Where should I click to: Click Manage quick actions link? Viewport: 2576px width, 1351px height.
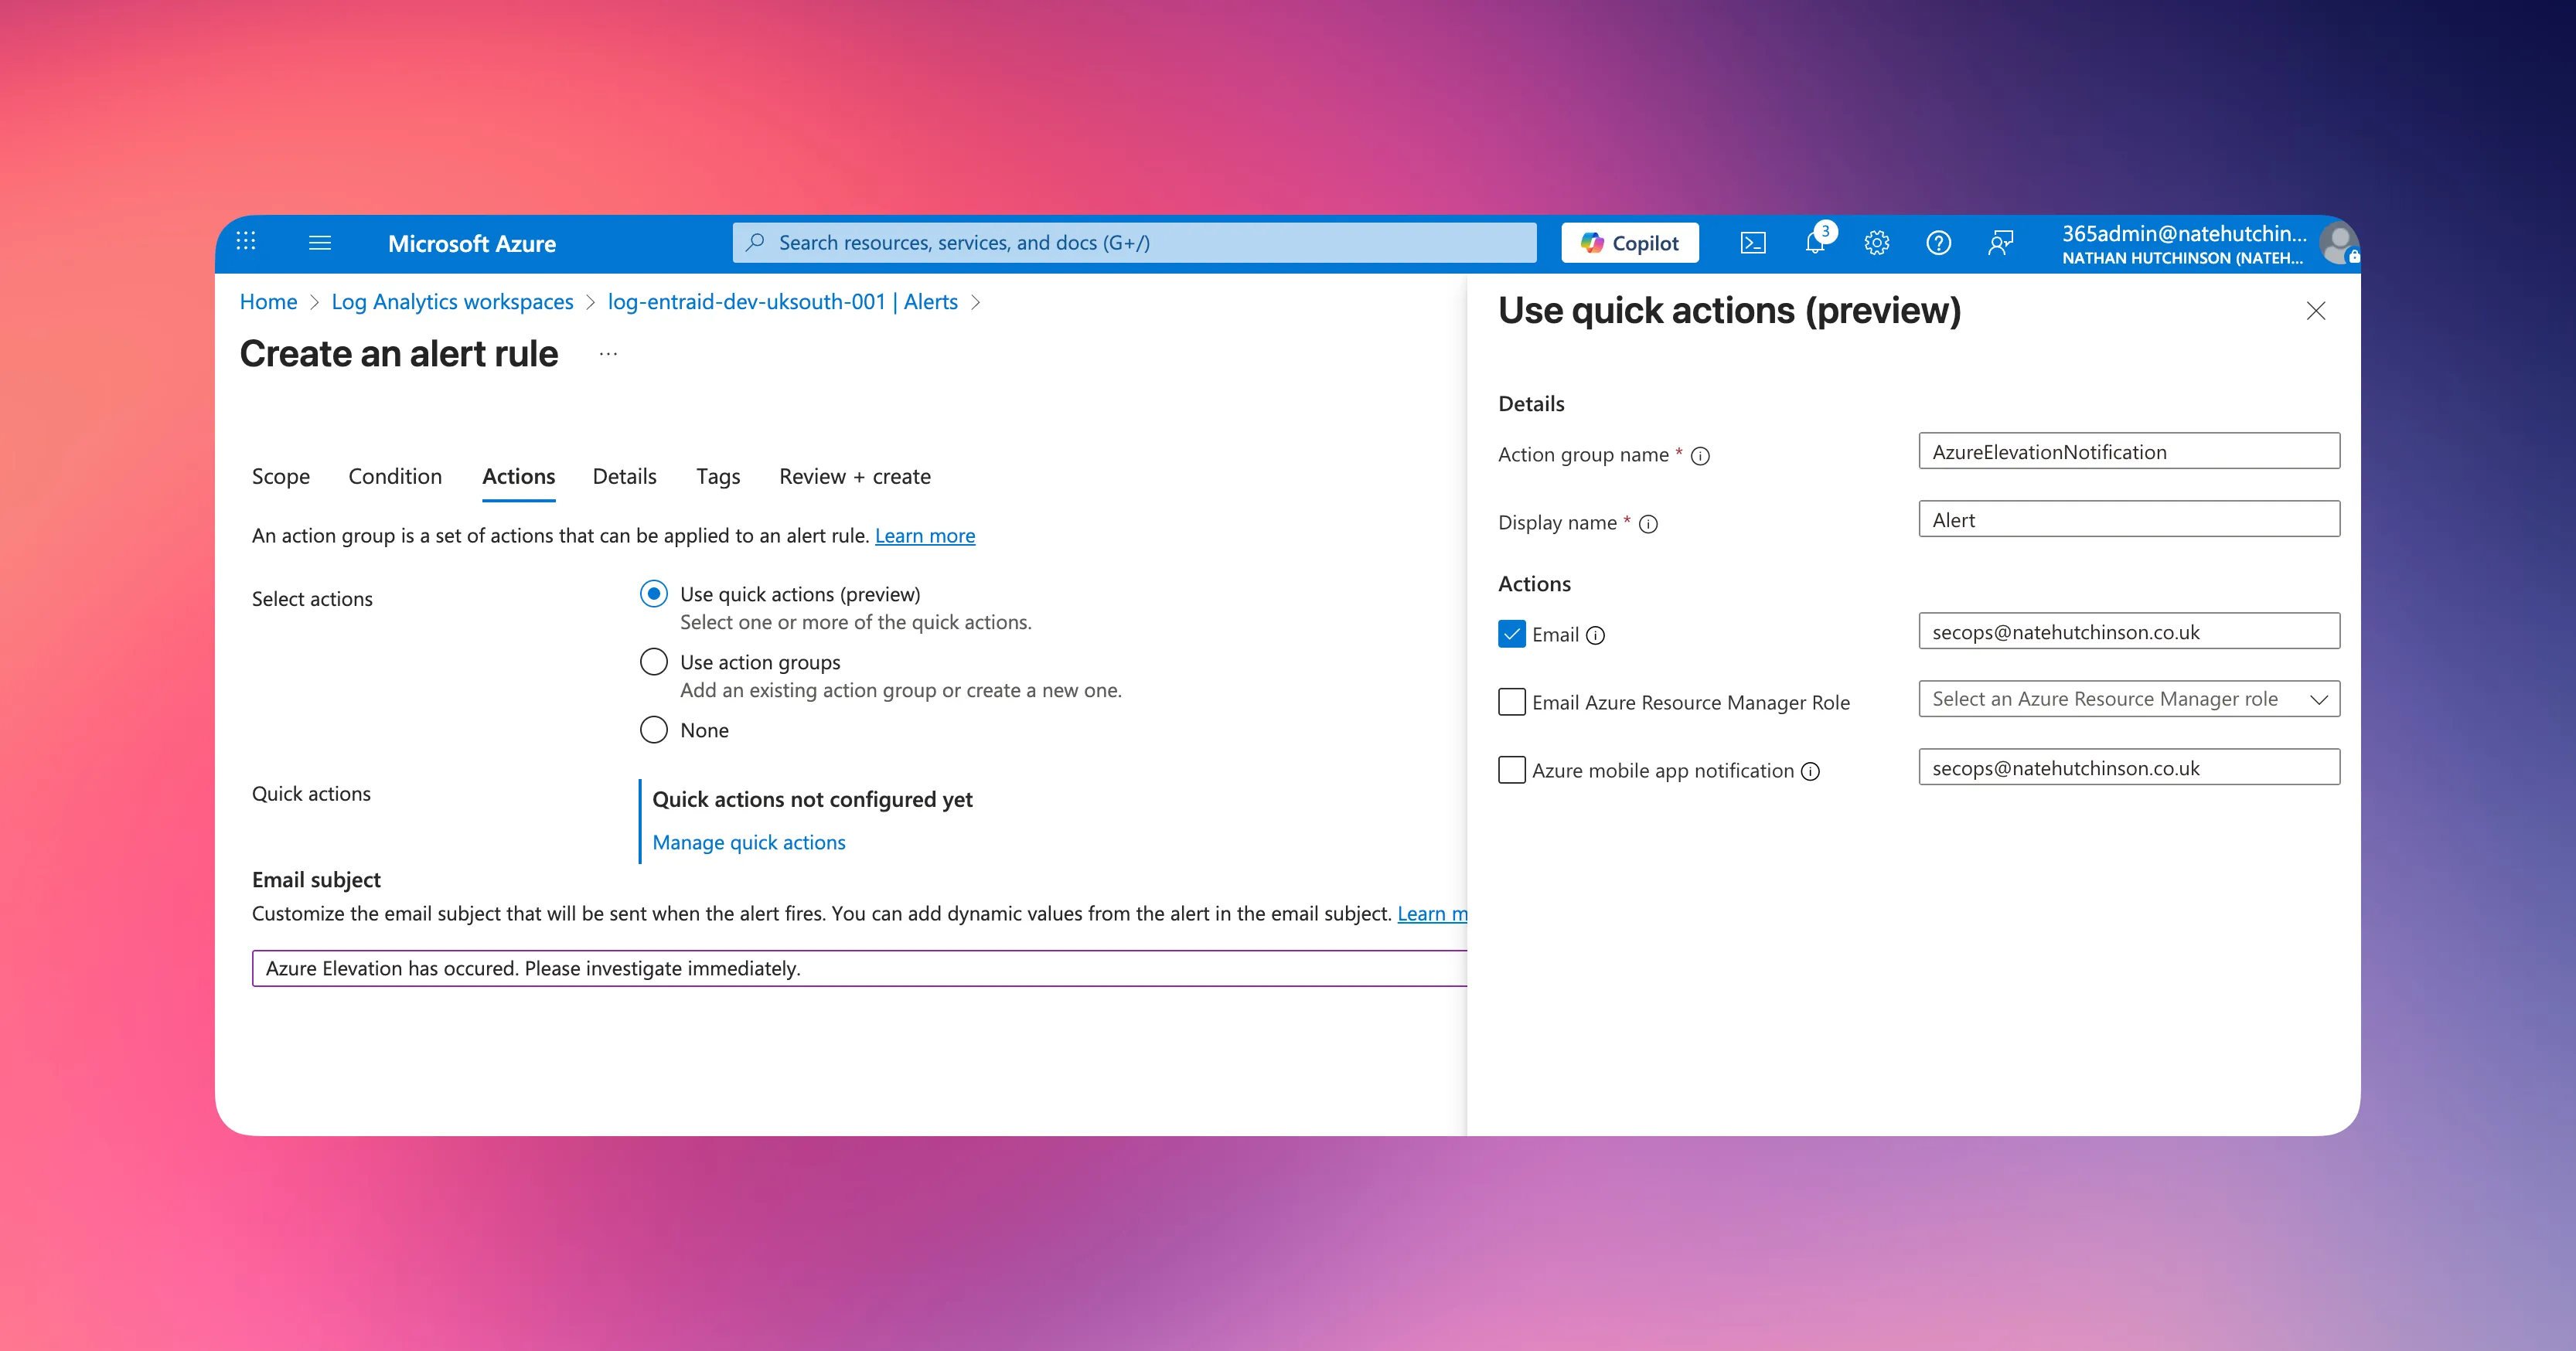[749, 843]
